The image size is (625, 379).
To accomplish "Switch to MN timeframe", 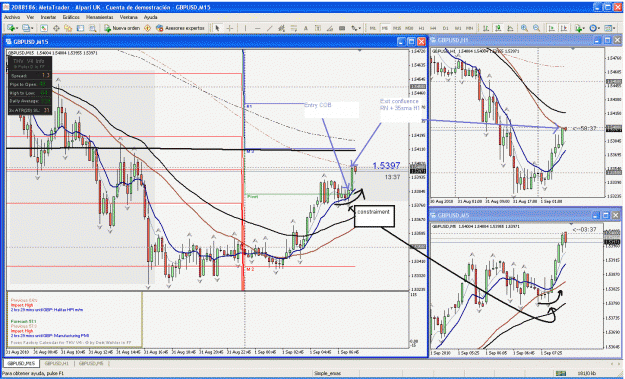I will pos(470,28).
